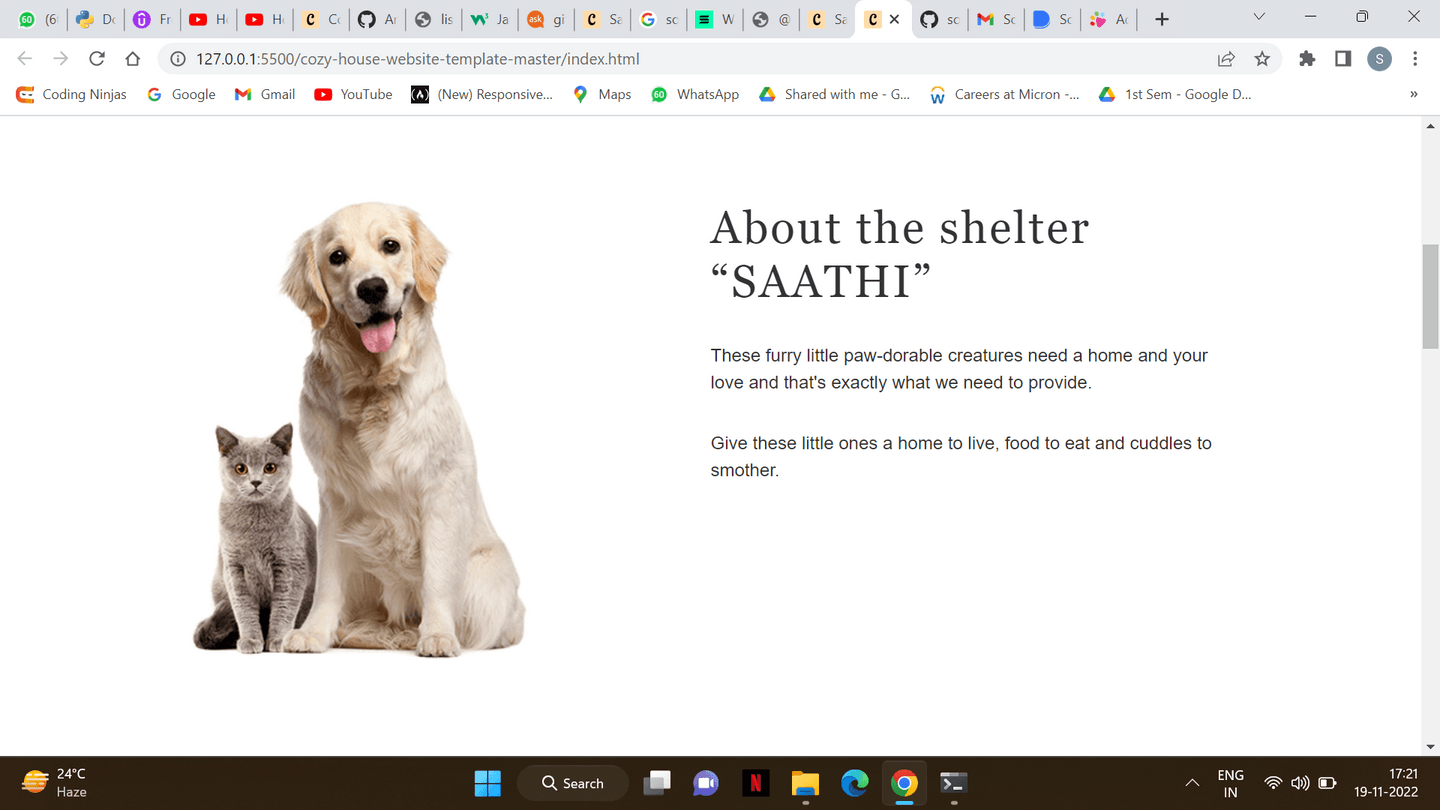Image resolution: width=1440 pixels, height=810 pixels.
Task: Open a new tab with plus button
Action: click(1162, 19)
